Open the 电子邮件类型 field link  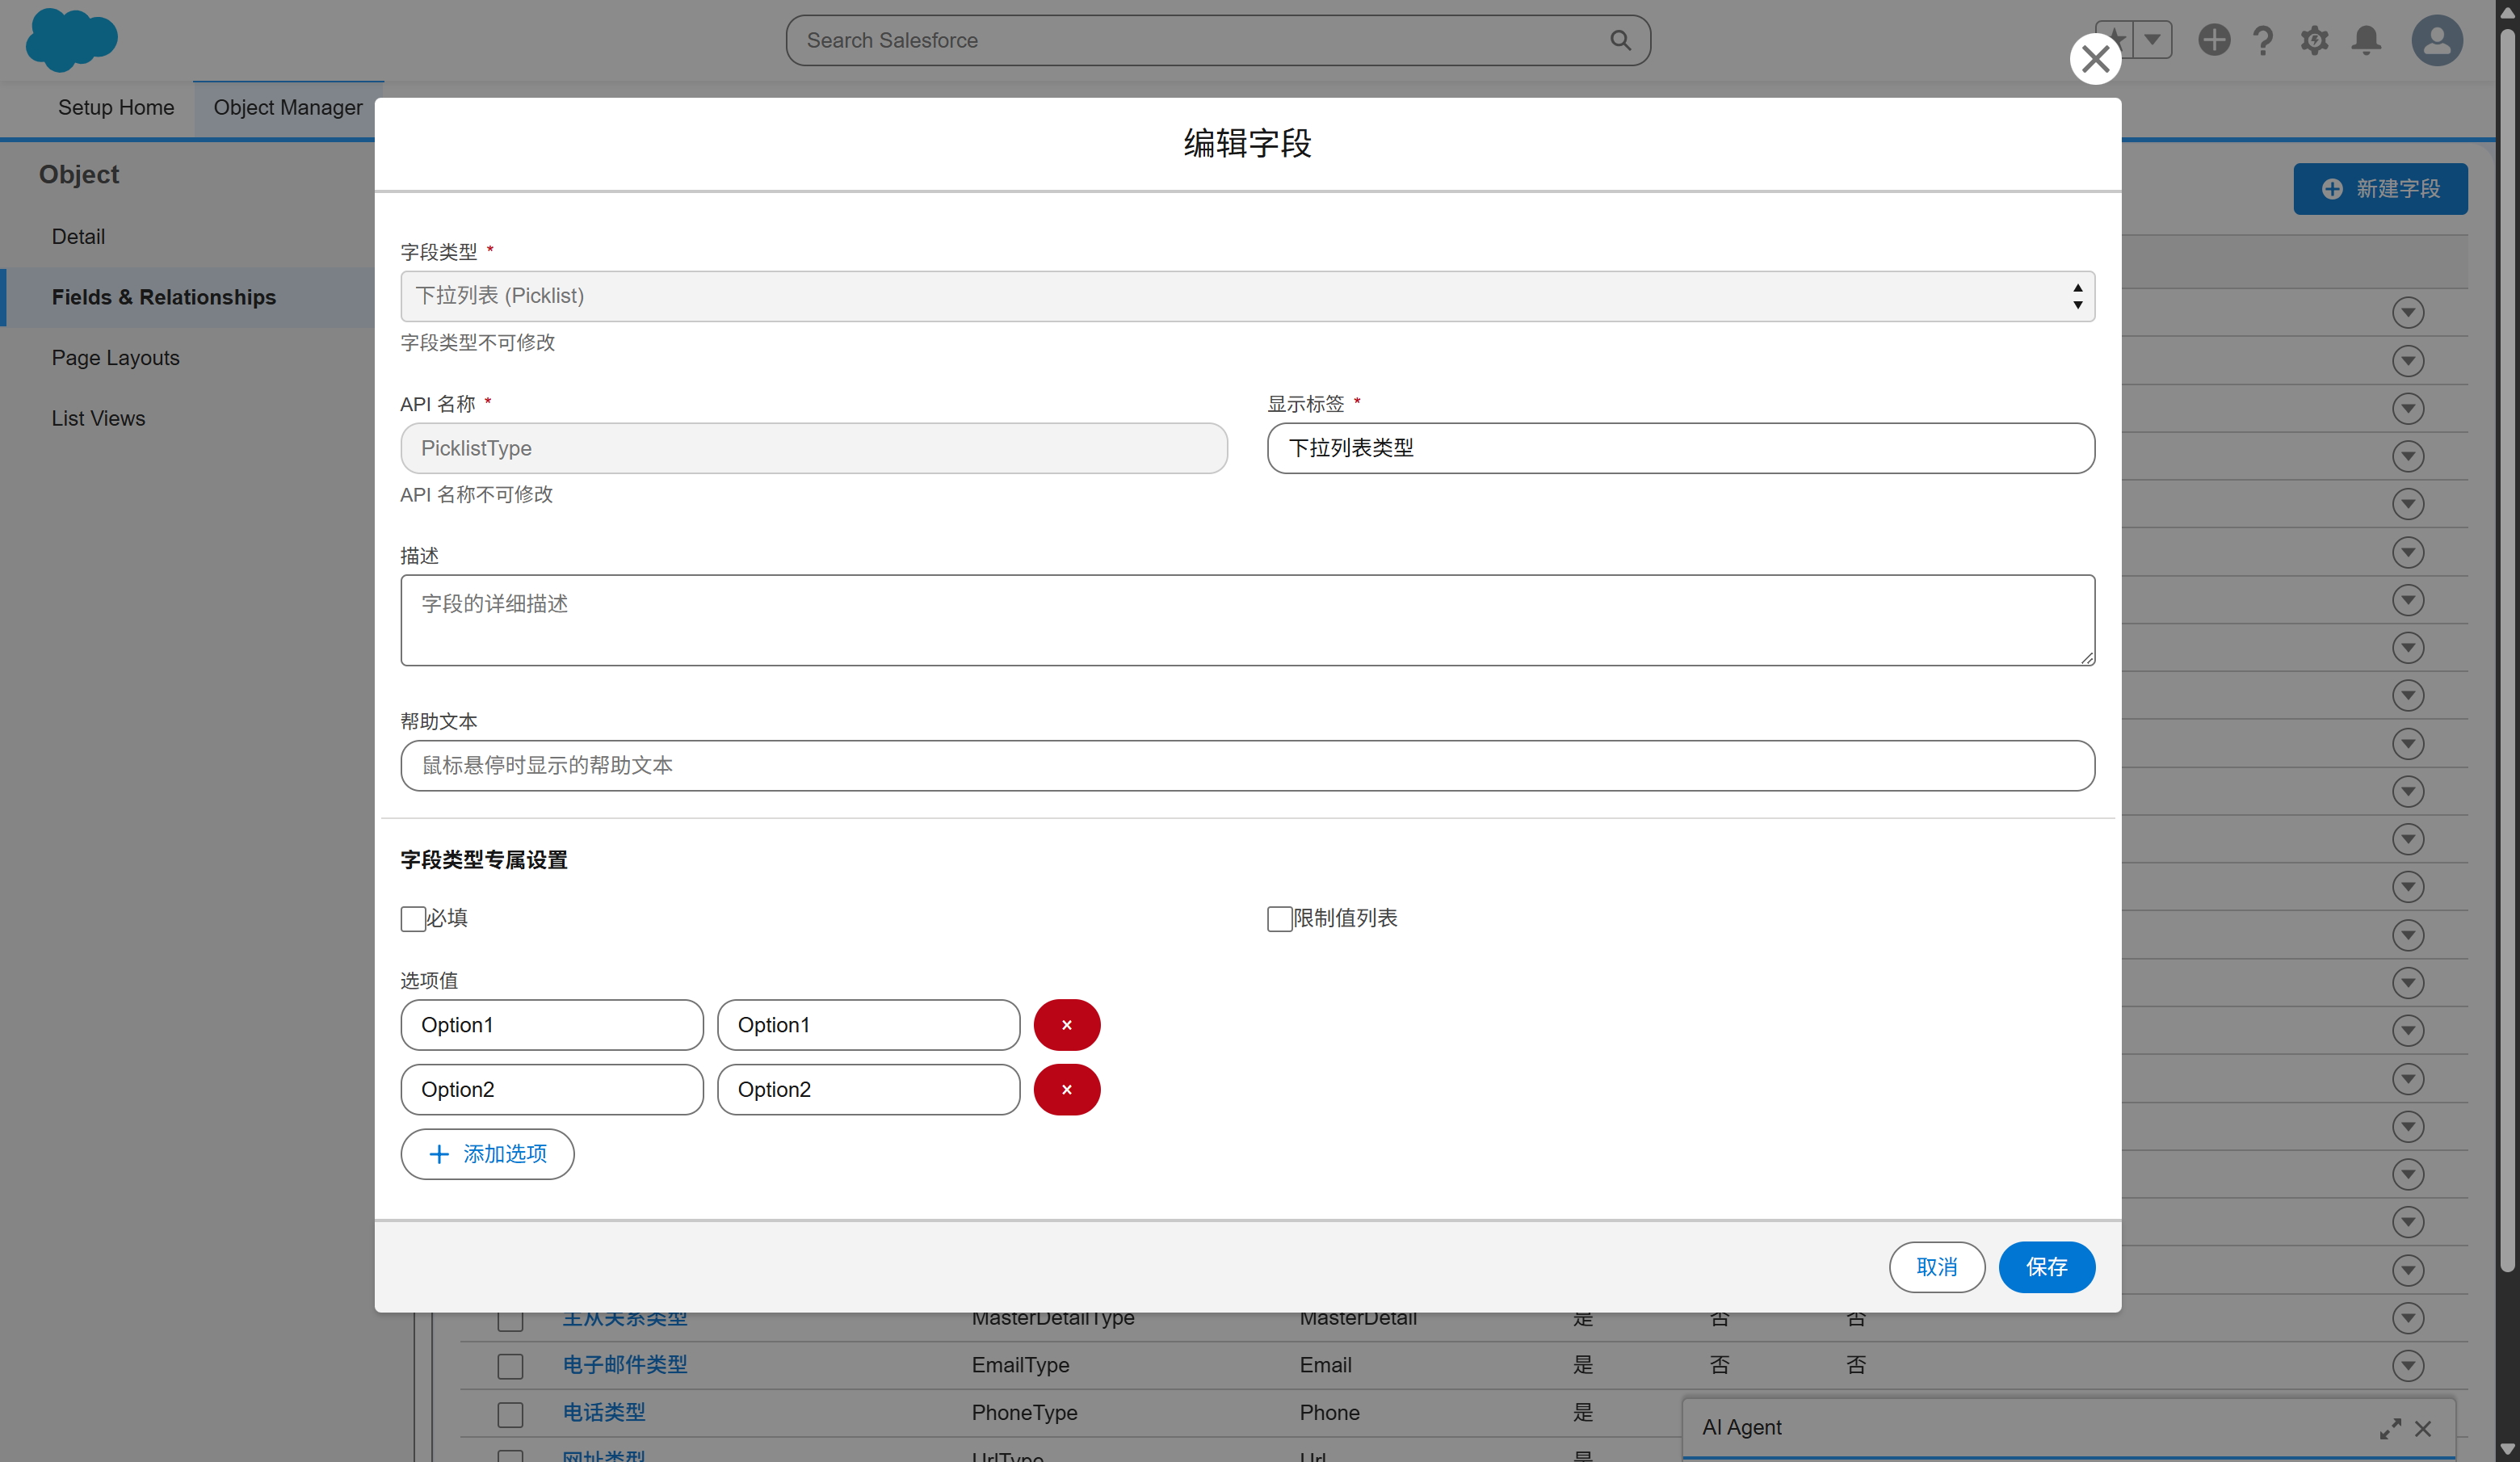[x=625, y=1365]
